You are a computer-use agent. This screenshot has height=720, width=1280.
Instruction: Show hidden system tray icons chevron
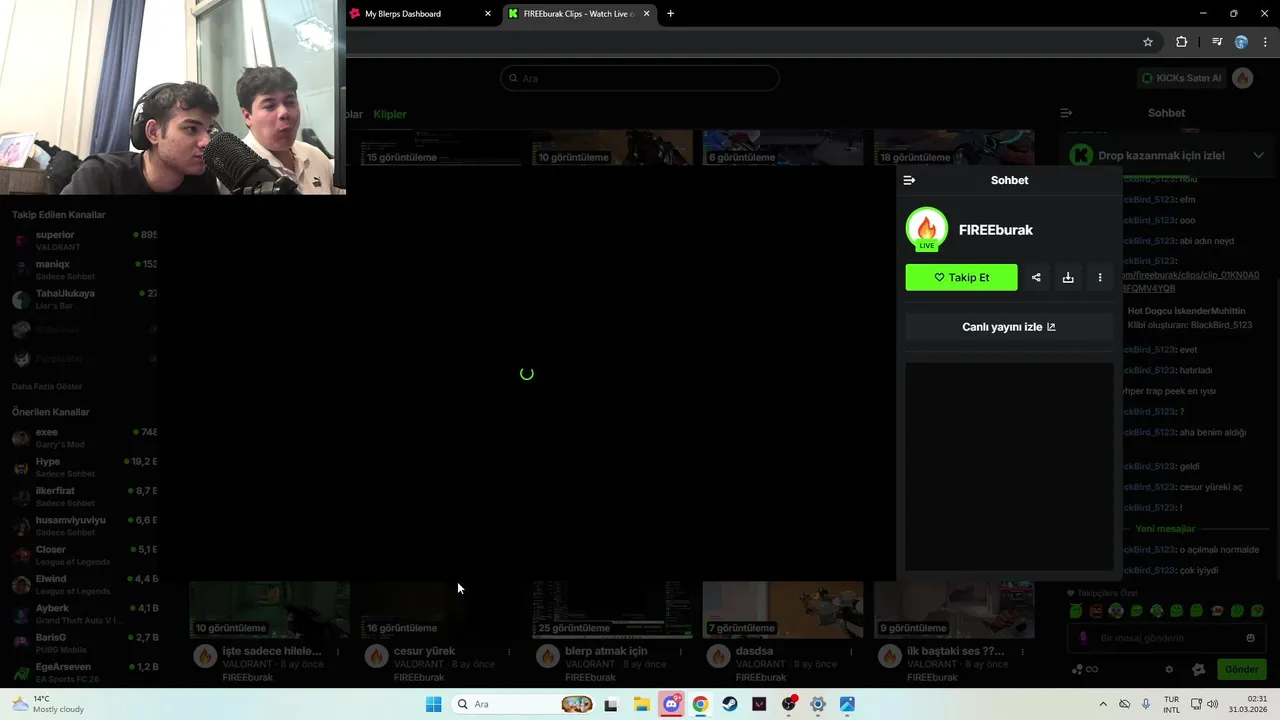click(1103, 704)
